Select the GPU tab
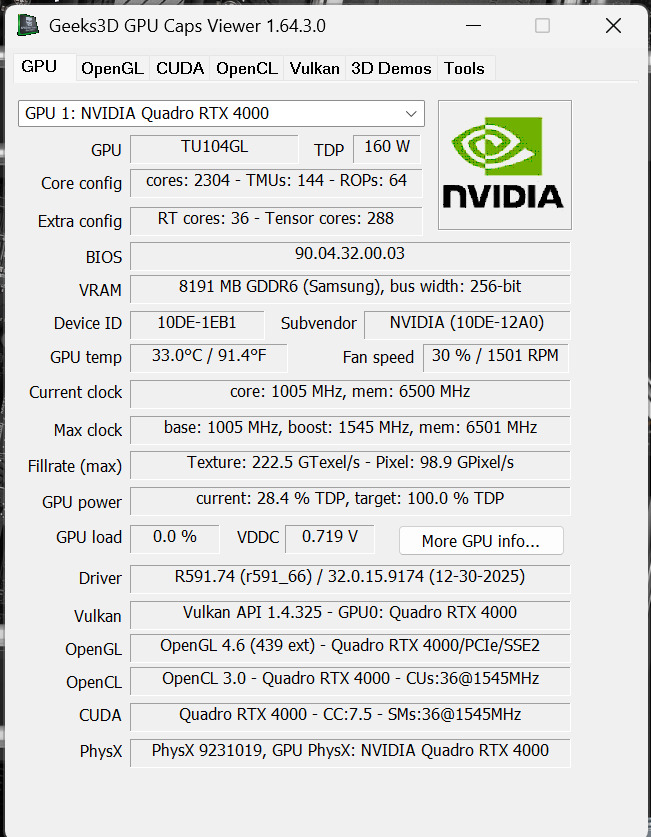Screen dimensions: 651x837 click(40, 67)
